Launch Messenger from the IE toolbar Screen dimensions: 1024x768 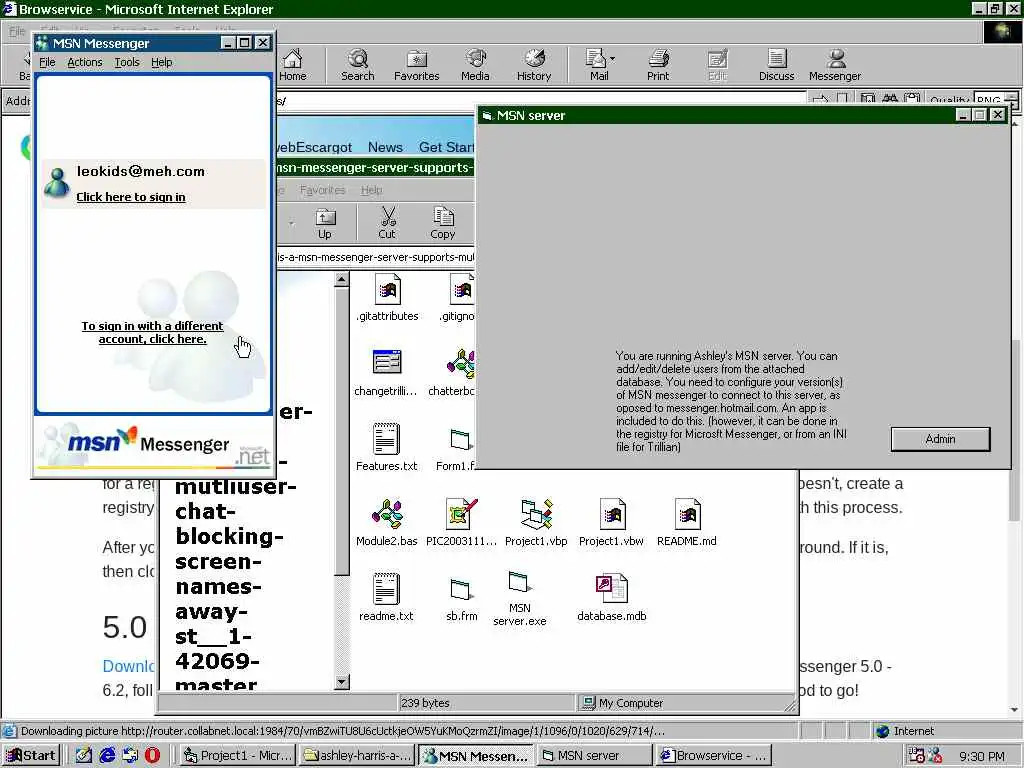point(835,65)
